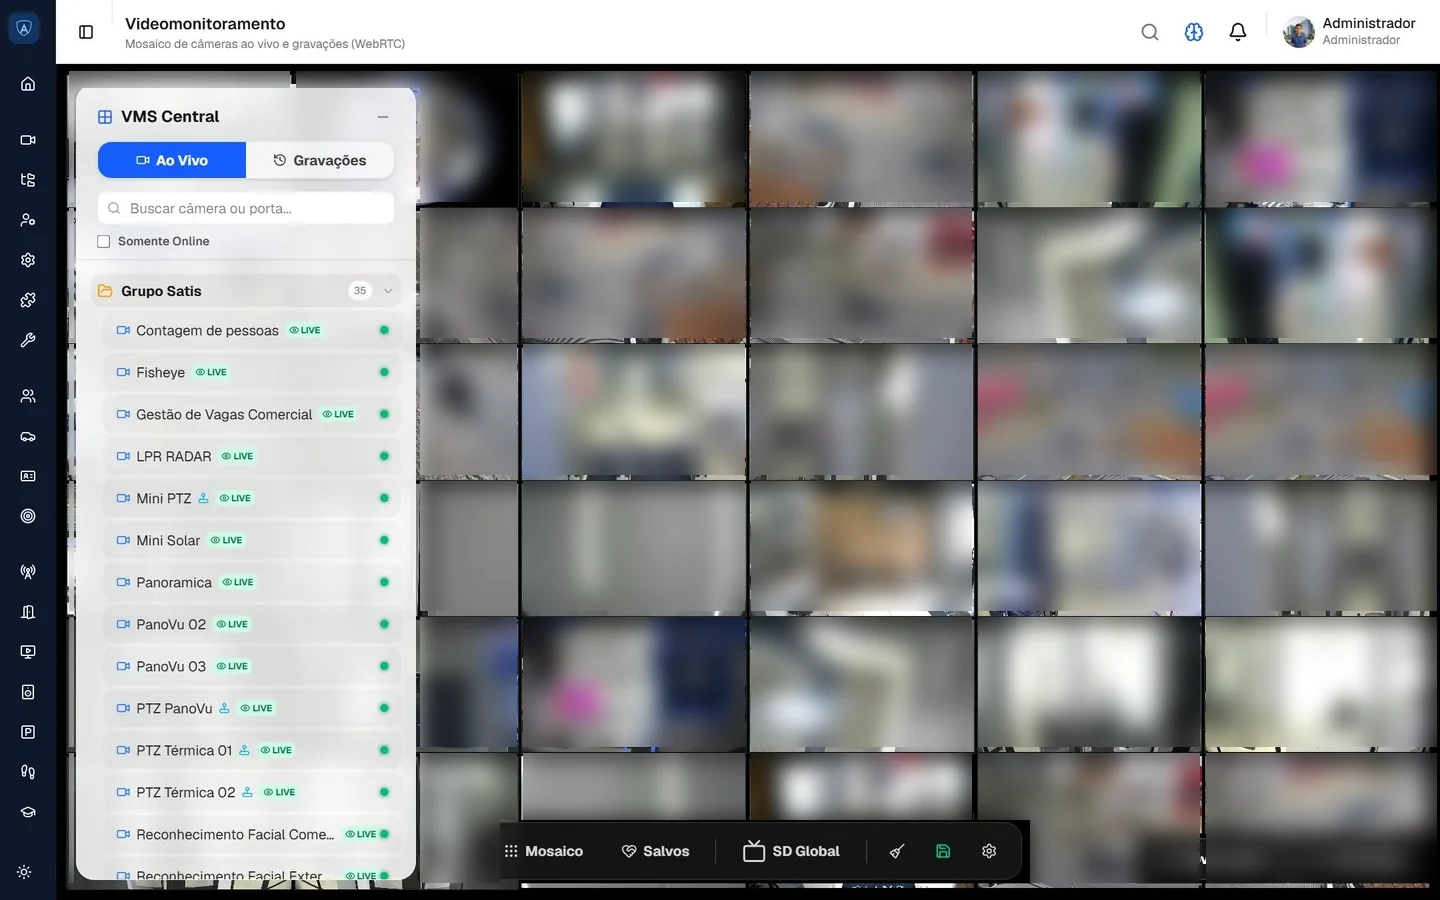Open the notifications bell

click(x=1238, y=32)
